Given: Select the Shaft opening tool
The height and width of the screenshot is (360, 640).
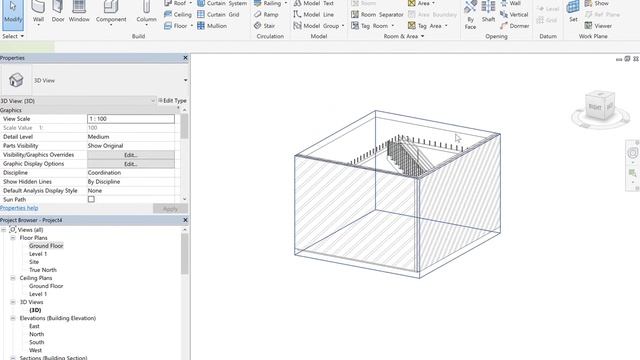Looking at the screenshot, I should point(488,12).
